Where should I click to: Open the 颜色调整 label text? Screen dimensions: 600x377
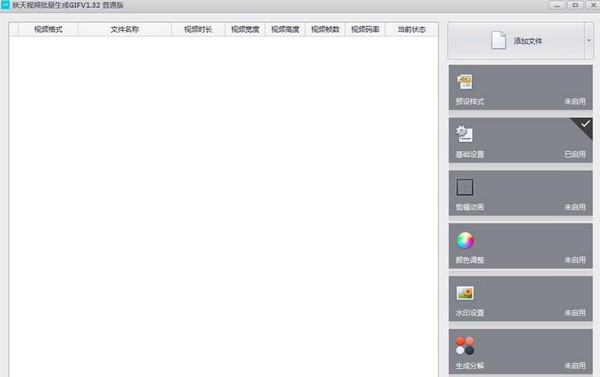click(x=470, y=260)
